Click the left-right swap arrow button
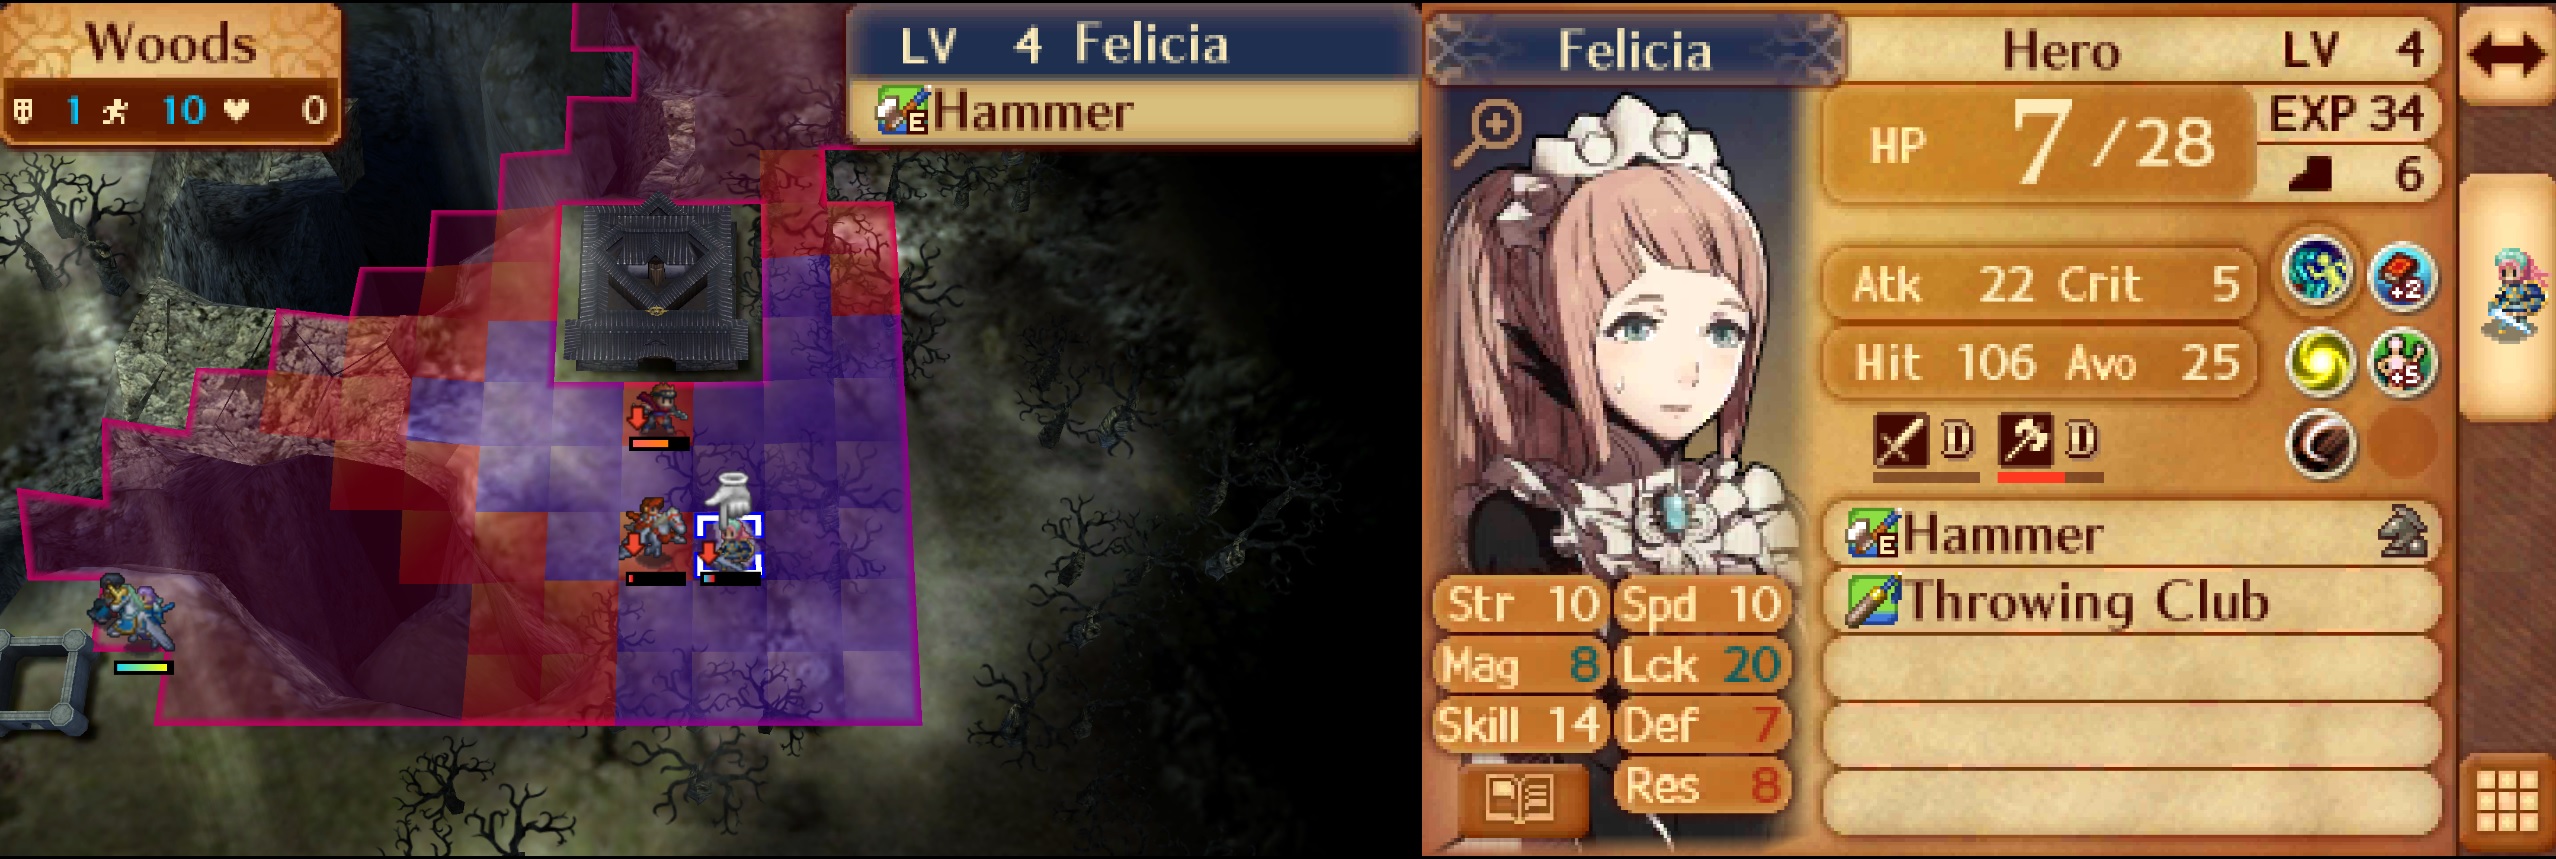The width and height of the screenshot is (2556, 859). pos(2505,55)
